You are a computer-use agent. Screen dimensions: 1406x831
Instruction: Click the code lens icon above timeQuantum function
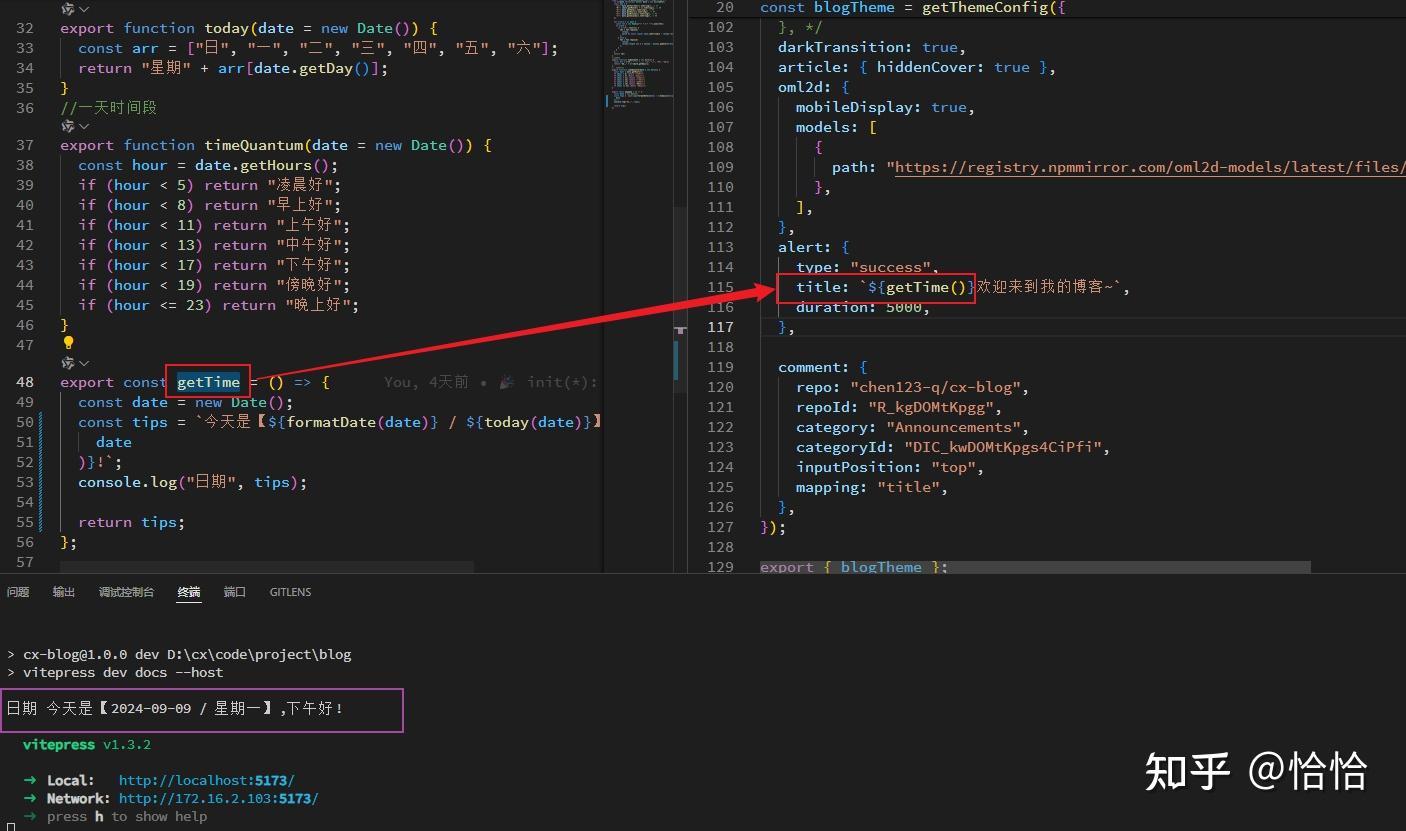pos(67,126)
